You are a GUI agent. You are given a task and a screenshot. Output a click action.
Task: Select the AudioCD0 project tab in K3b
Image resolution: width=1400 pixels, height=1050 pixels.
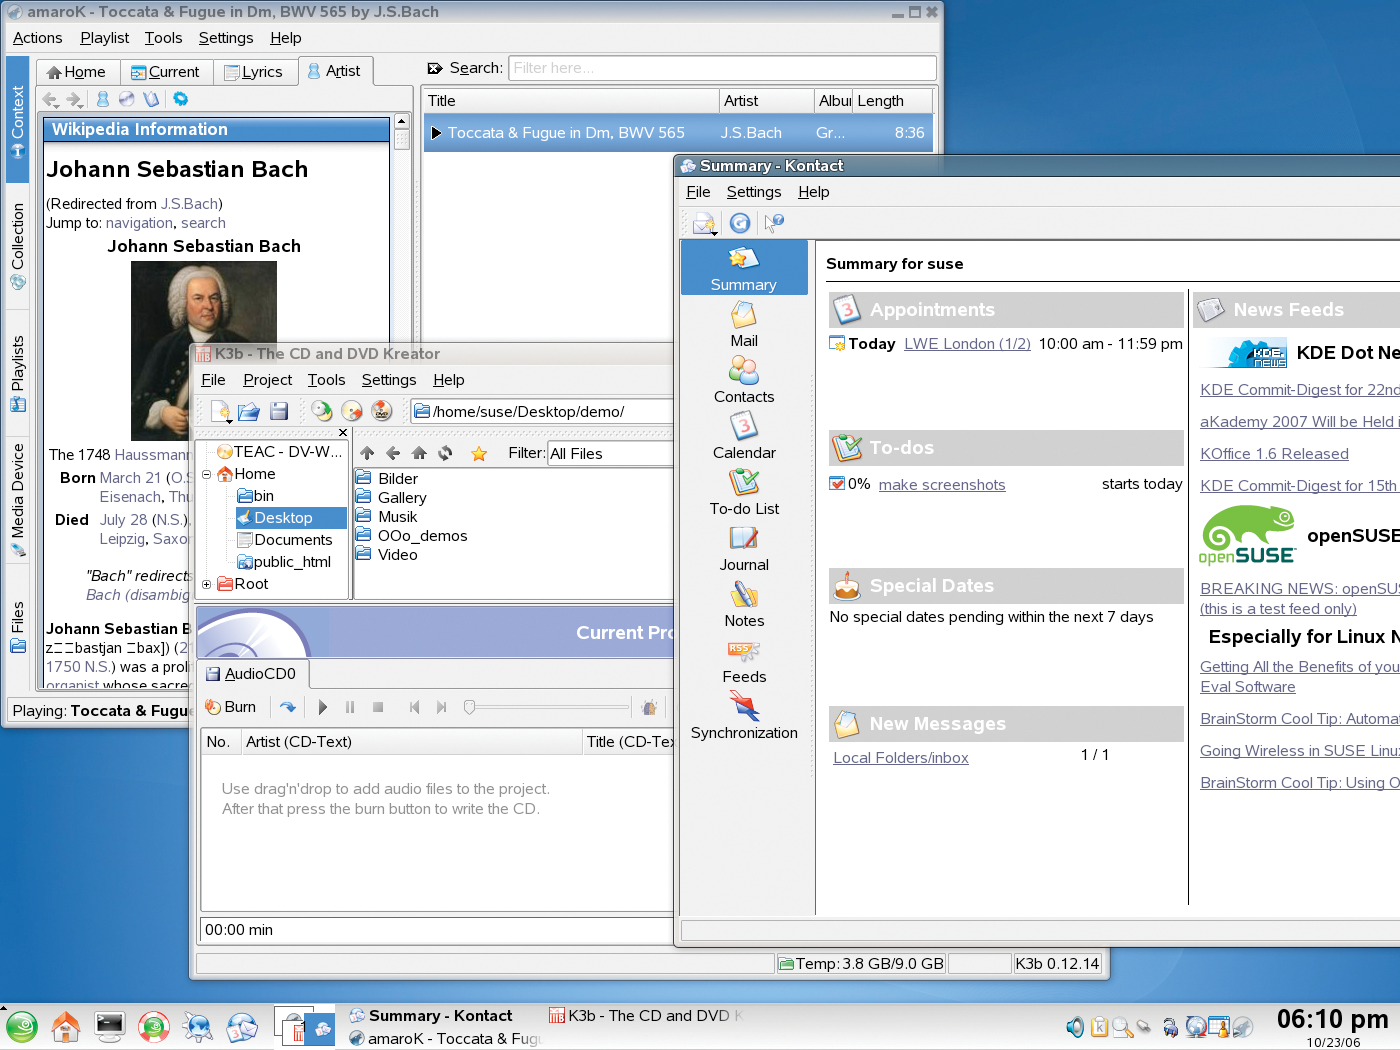coord(253,674)
